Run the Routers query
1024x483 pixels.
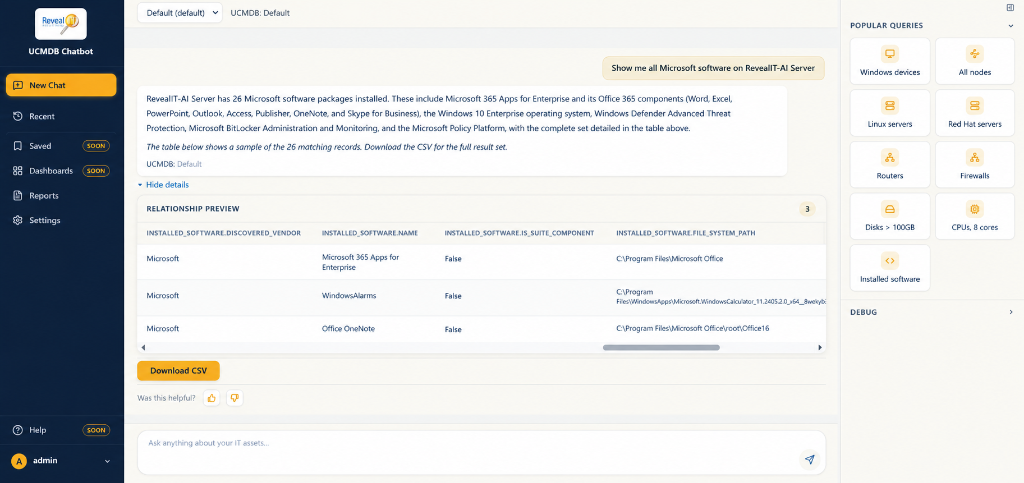[889, 164]
